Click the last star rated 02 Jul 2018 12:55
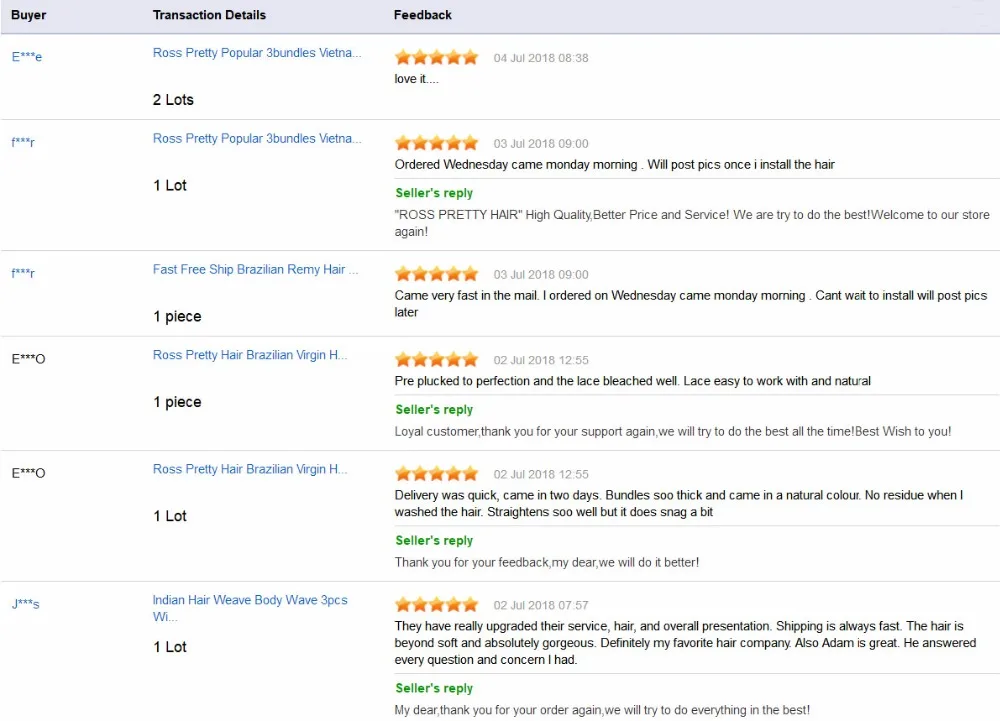Viewport: 1000px width, 721px height. click(x=469, y=473)
